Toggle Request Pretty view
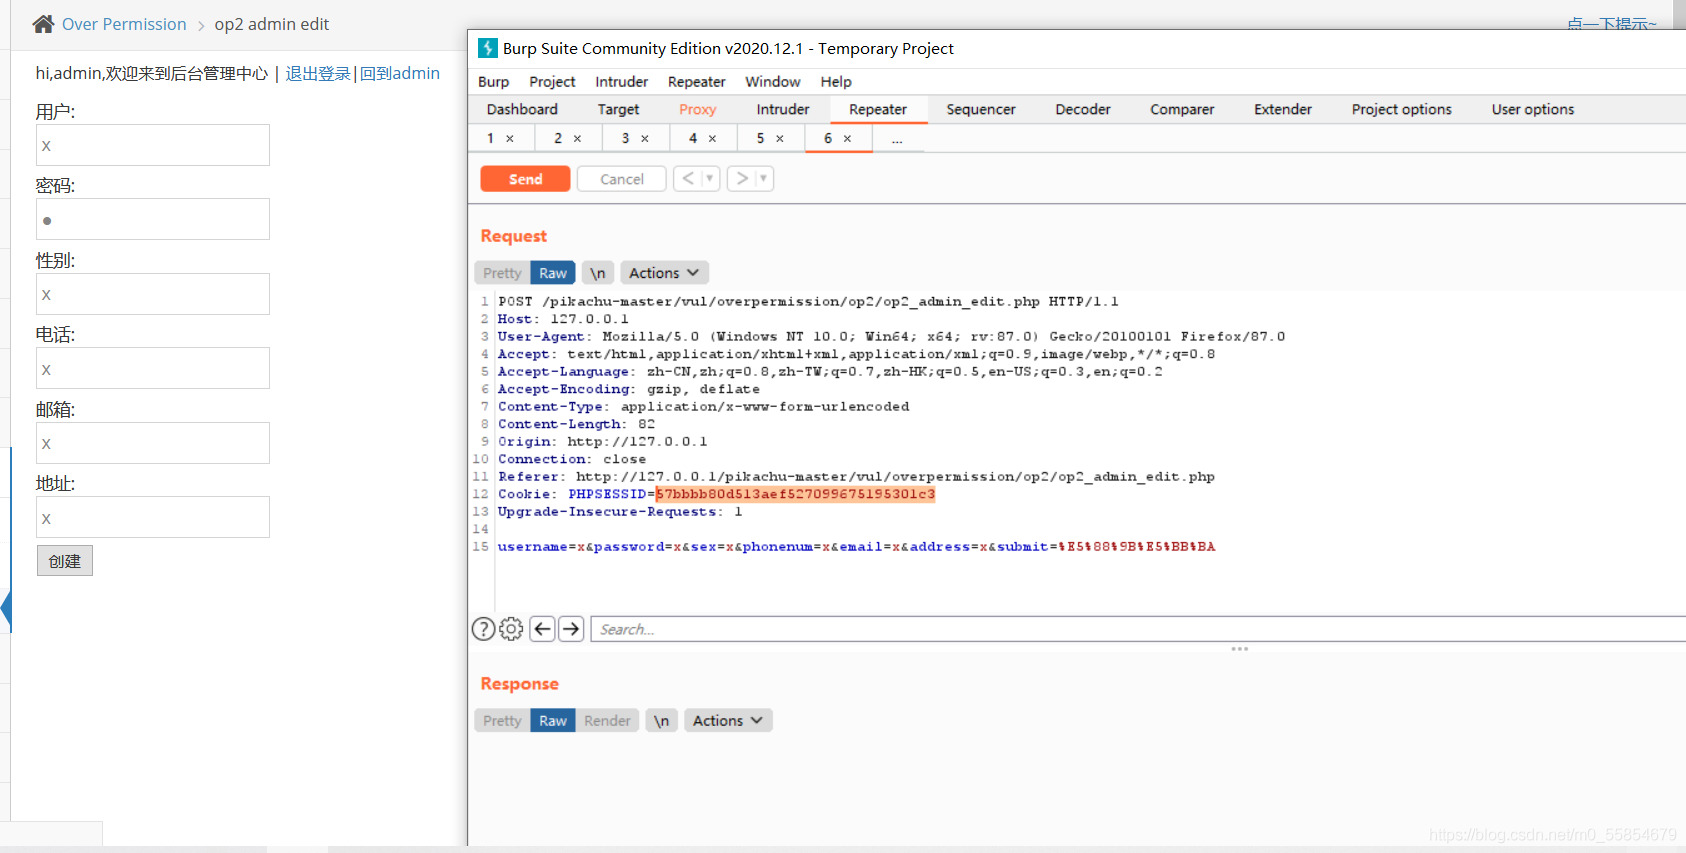The height and width of the screenshot is (853, 1686). 502,273
